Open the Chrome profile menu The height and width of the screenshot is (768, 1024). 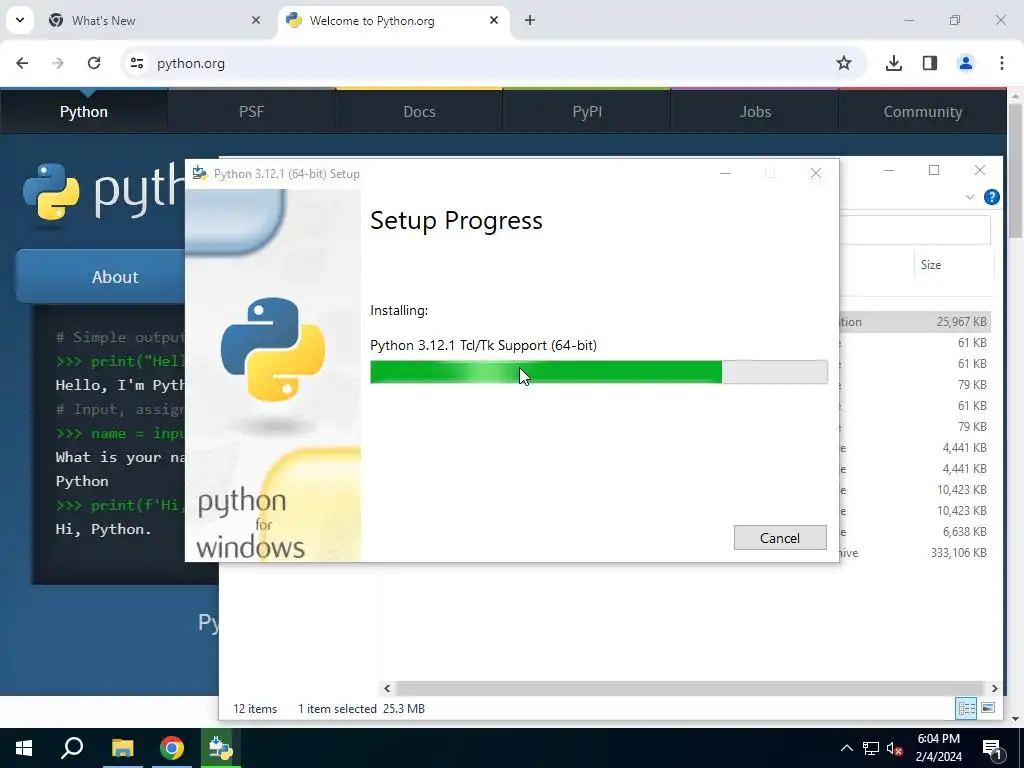(965, 63)
